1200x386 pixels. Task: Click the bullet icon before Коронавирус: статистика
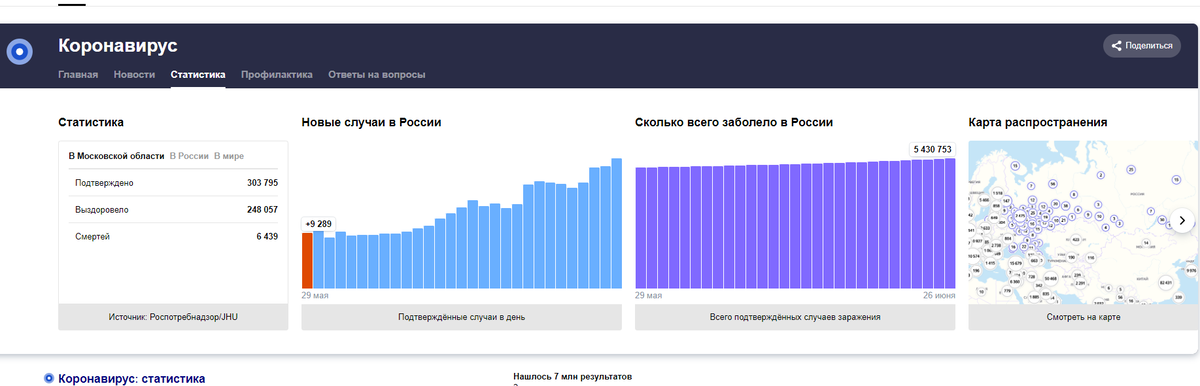point(49,379)
